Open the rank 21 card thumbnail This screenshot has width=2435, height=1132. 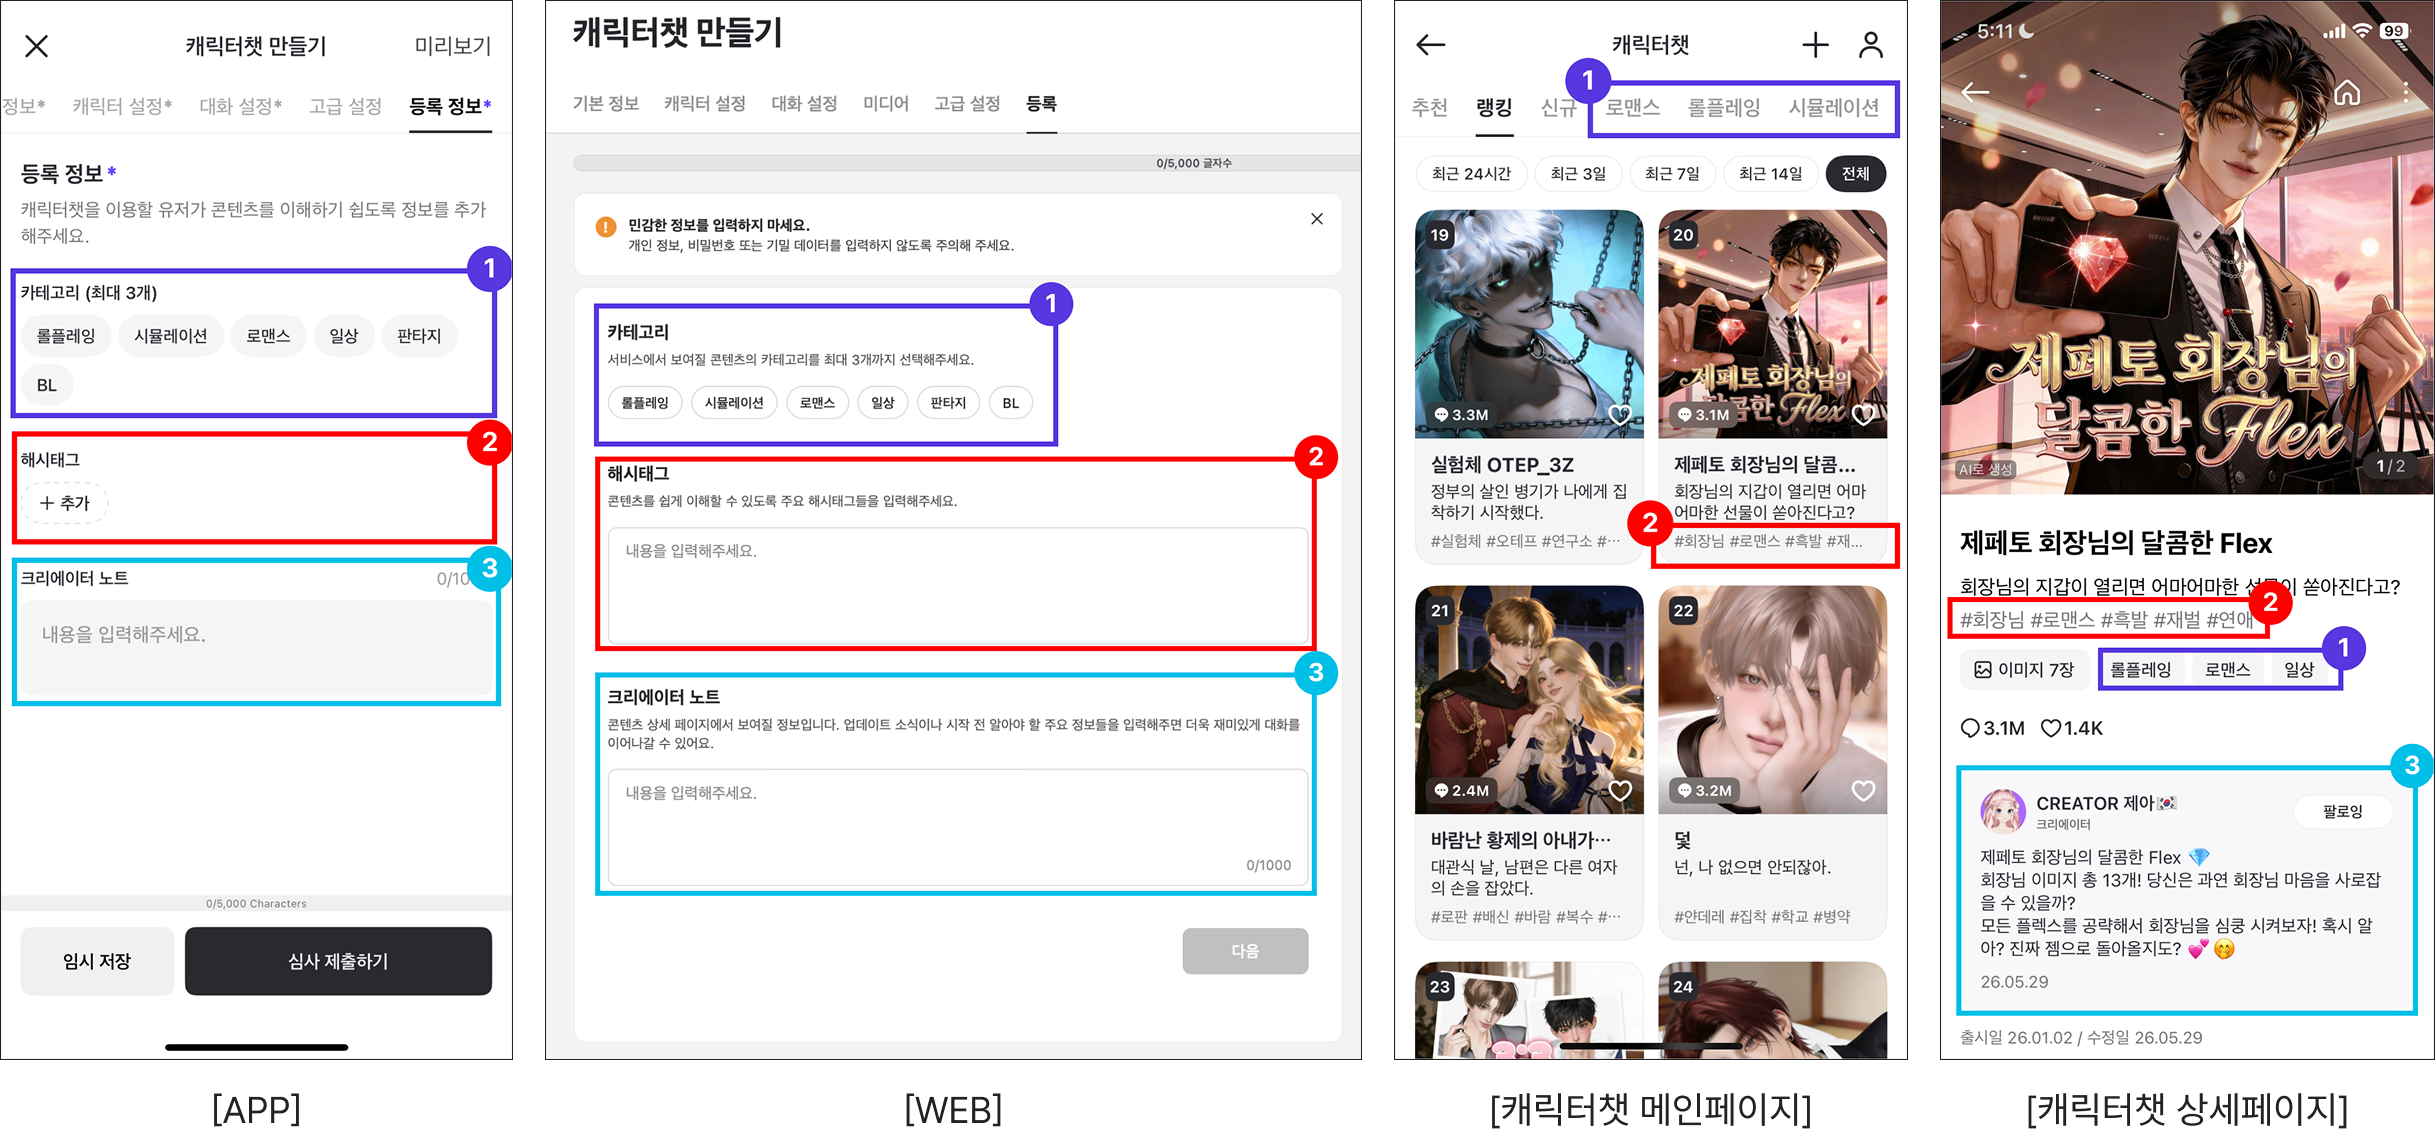coord(1529,700)
